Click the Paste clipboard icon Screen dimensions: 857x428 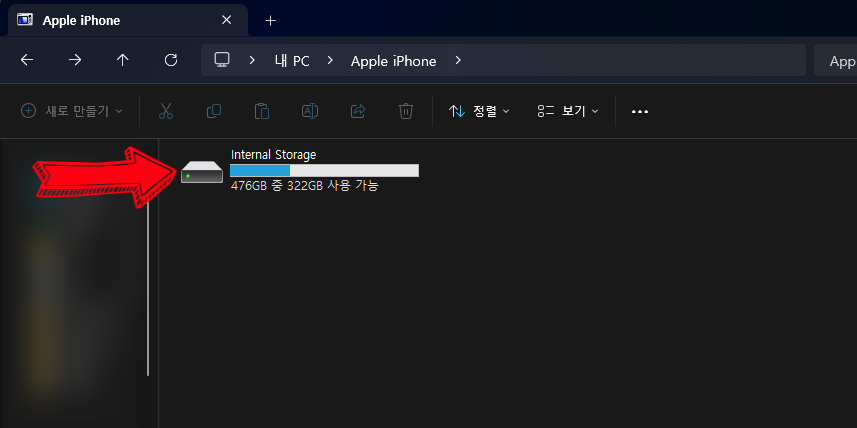click(262, 112)
